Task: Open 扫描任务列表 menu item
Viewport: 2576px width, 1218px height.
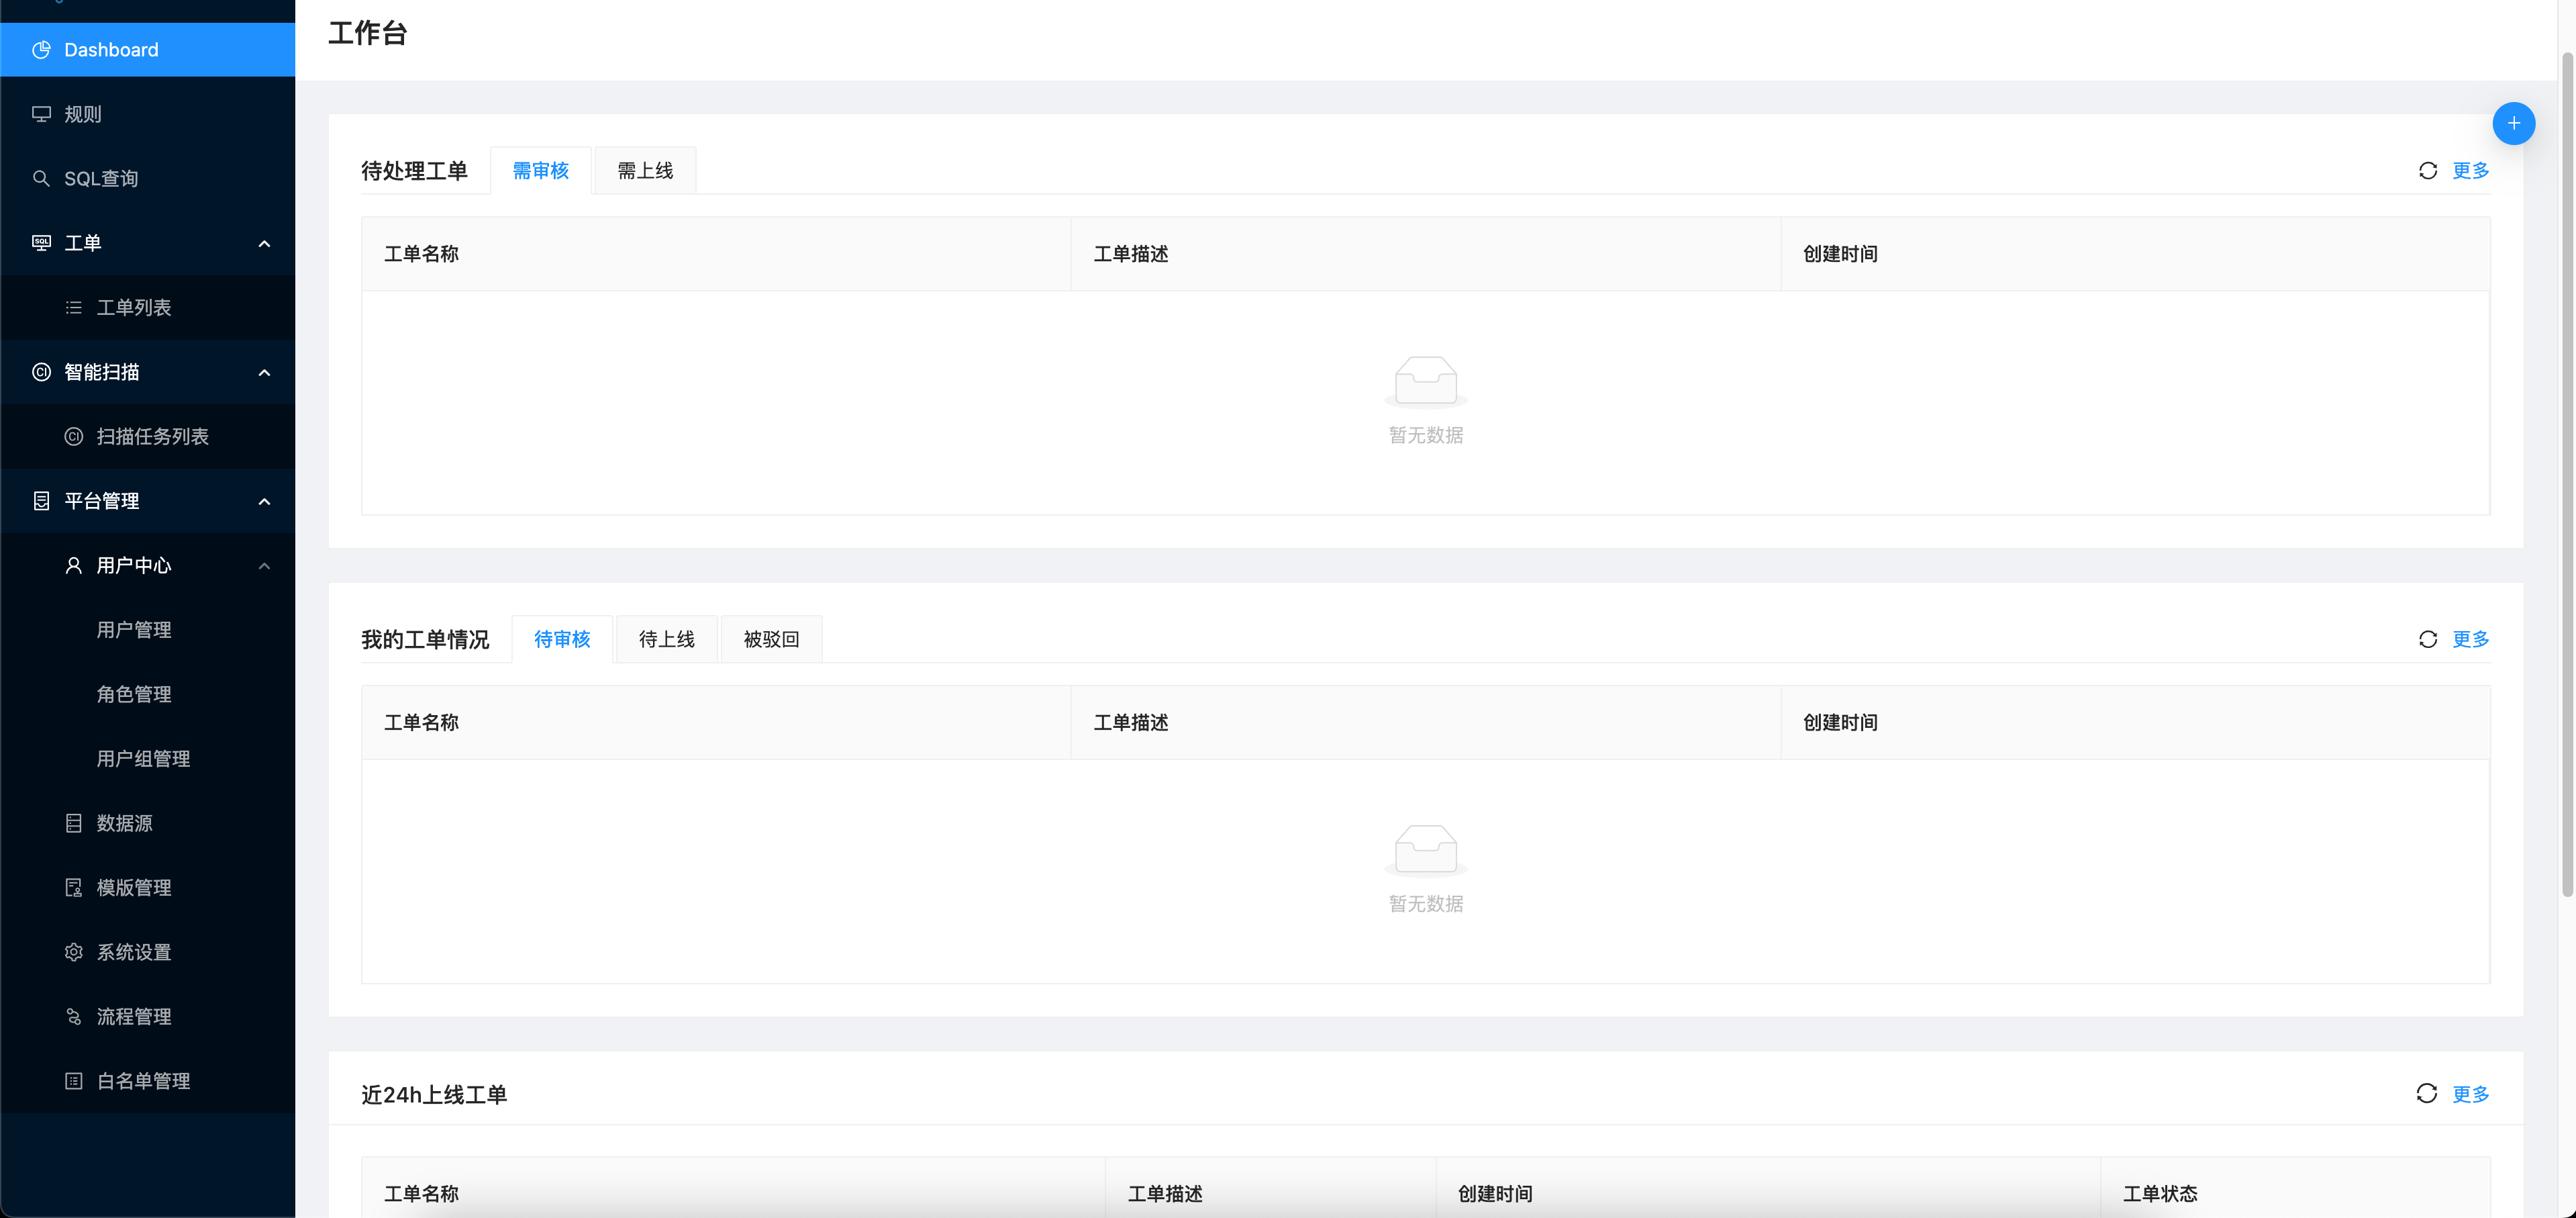Action: click(x=152, y=437)
